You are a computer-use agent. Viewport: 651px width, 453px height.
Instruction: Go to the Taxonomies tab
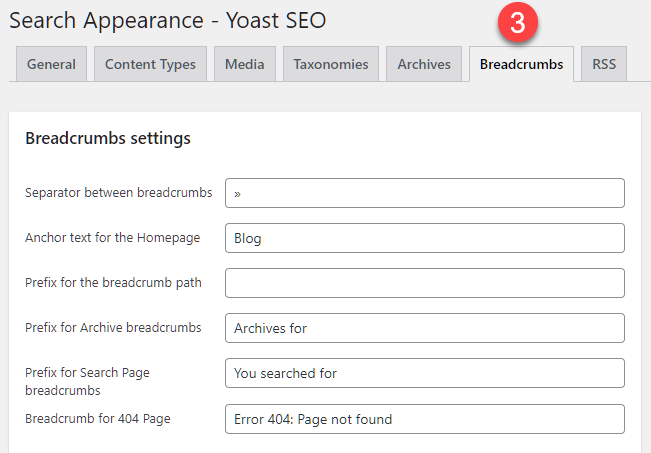pos(331,64)
